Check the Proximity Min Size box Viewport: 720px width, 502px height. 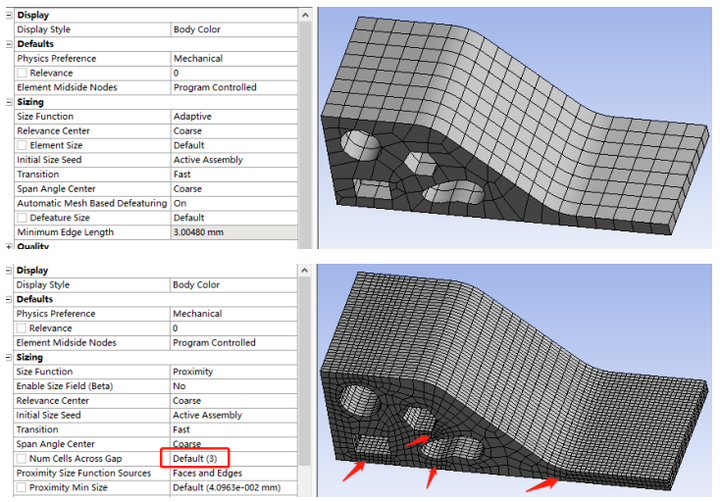click(21, 487)
